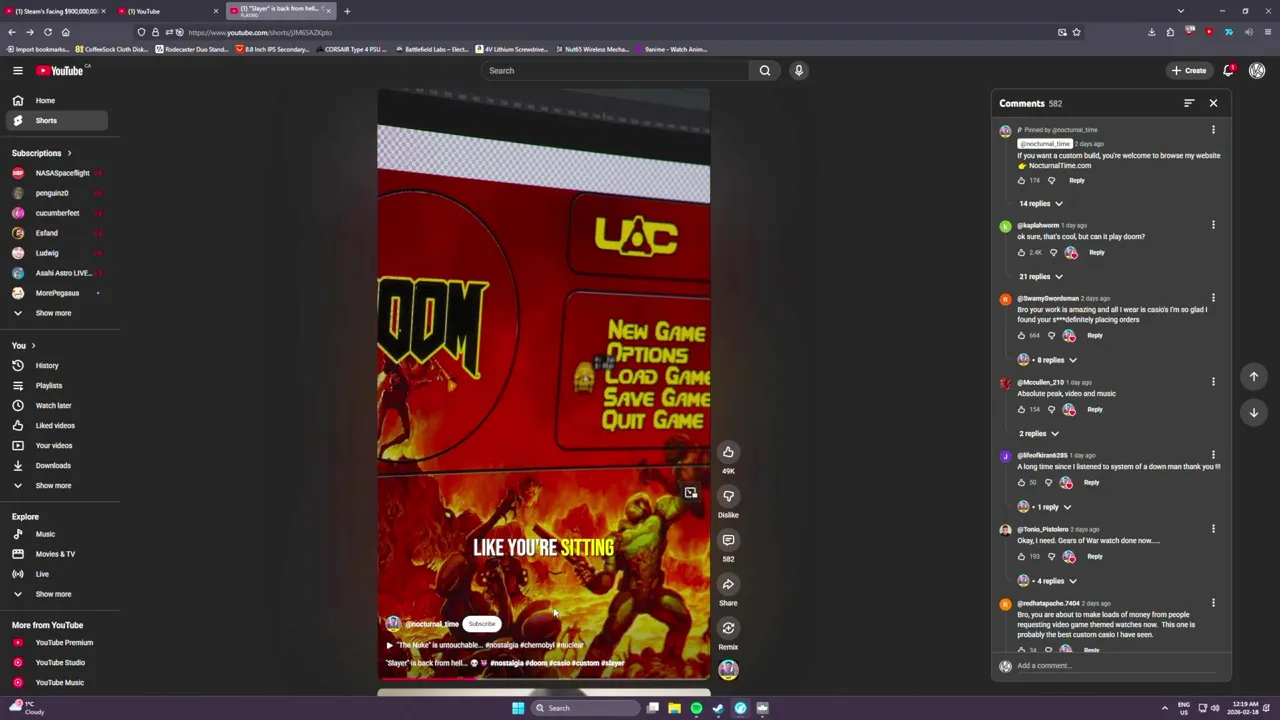Viewport: 1280px width, 720px height.
Task: Expand 1 reply under @lifeofkiran6285
Action: 1045,507
